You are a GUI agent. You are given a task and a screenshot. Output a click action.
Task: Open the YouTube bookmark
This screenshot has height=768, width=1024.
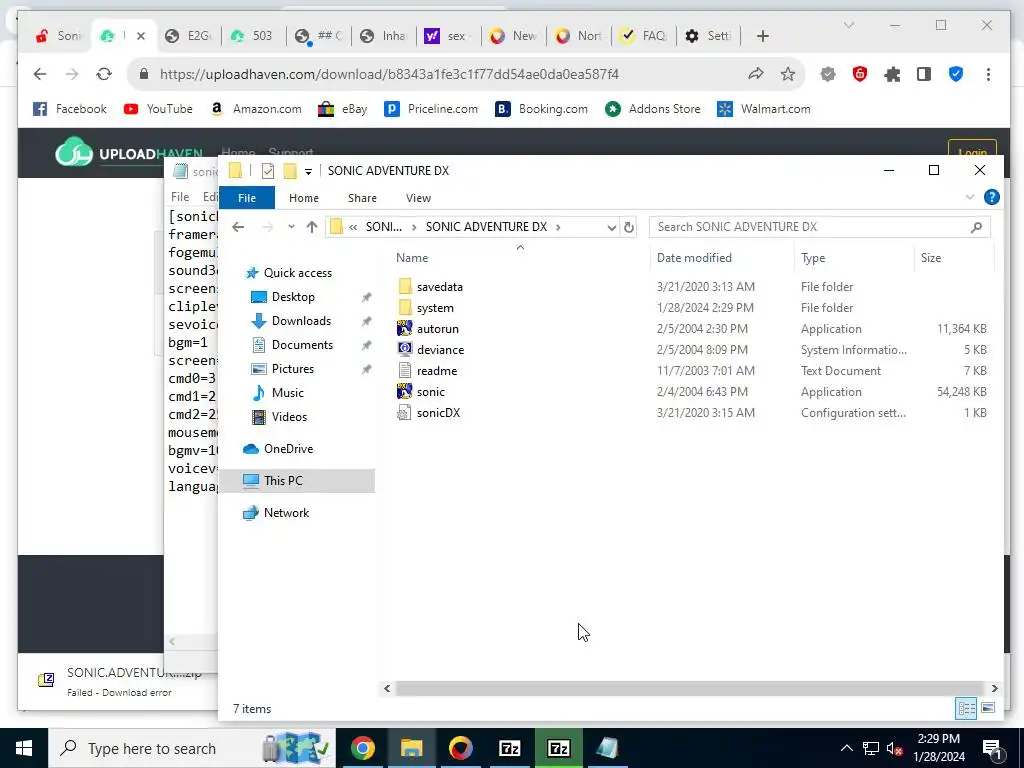[x=158, y=109]
